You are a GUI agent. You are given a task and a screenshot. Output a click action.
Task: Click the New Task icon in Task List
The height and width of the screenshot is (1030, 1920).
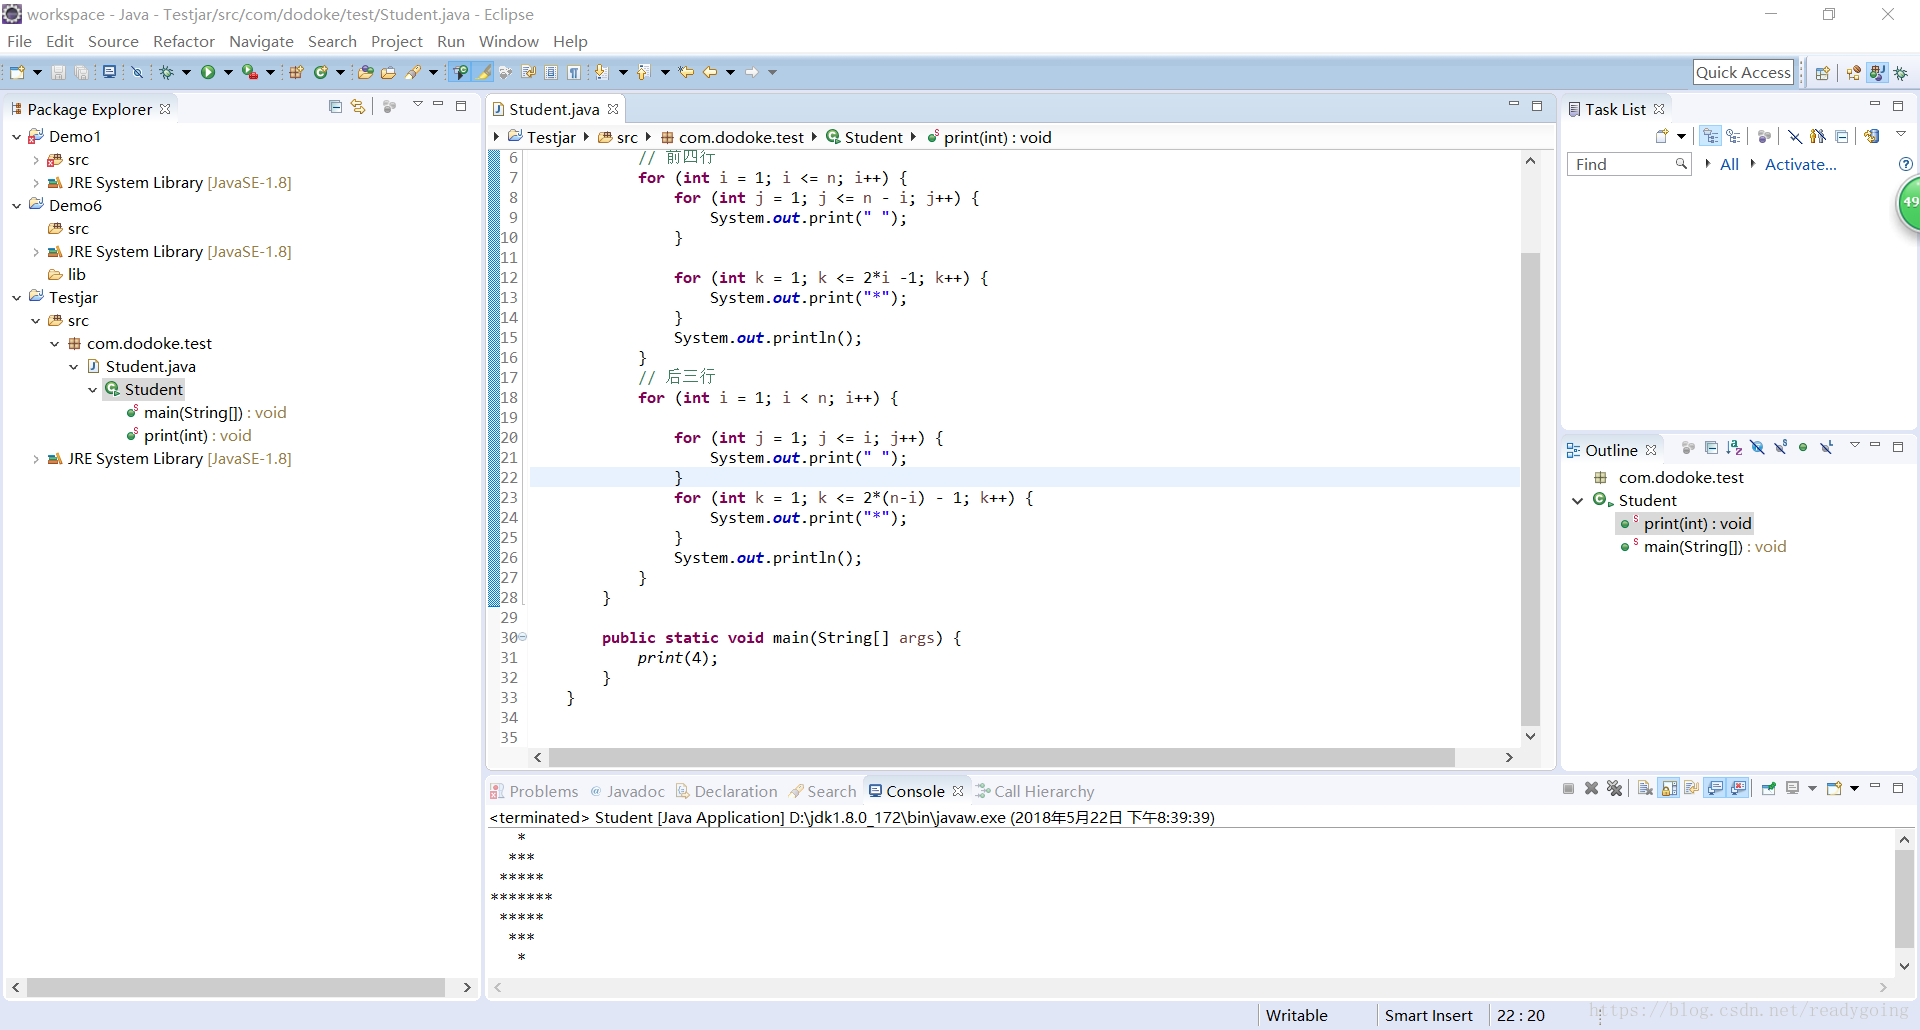point(1662,136)
